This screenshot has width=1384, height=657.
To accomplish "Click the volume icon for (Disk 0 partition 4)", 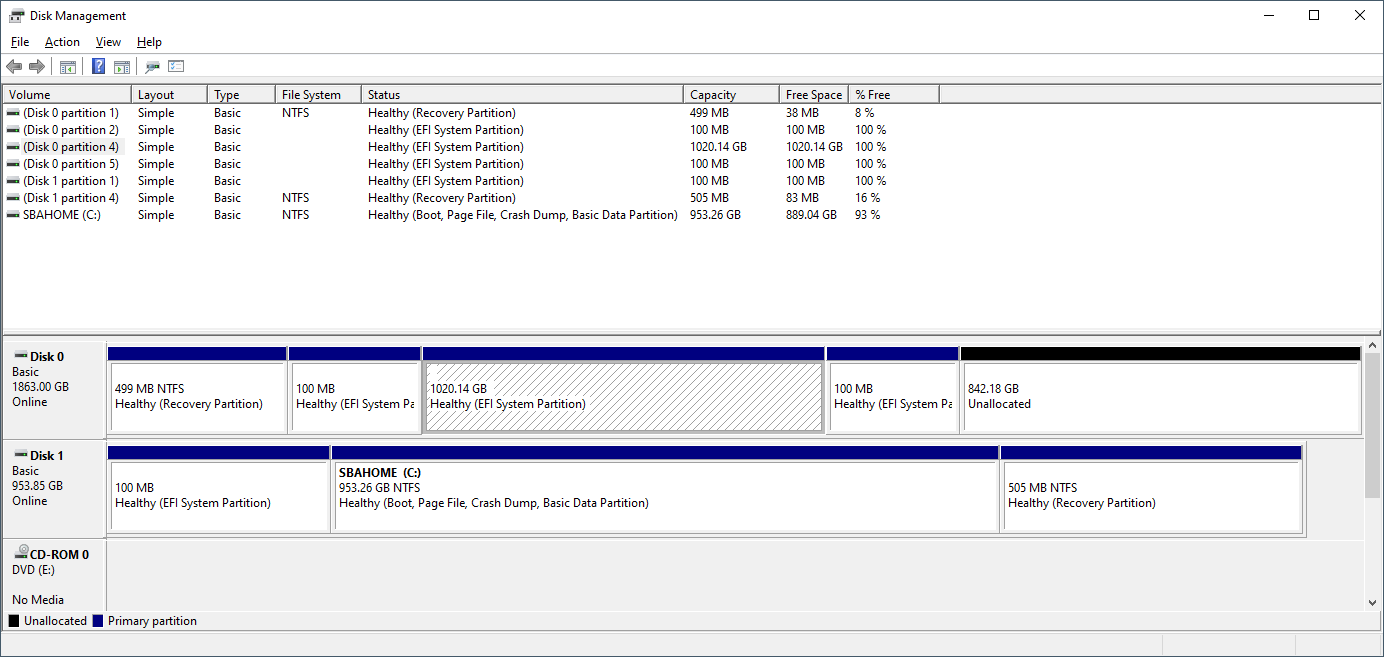I will tap(13, 147).
